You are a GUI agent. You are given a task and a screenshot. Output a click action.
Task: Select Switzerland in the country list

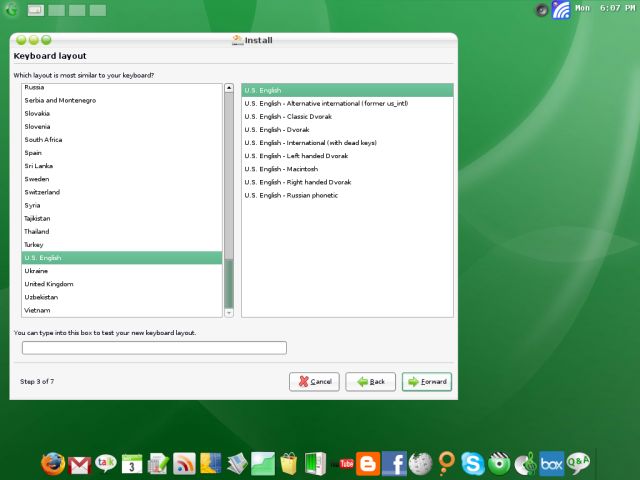(122, 192)
